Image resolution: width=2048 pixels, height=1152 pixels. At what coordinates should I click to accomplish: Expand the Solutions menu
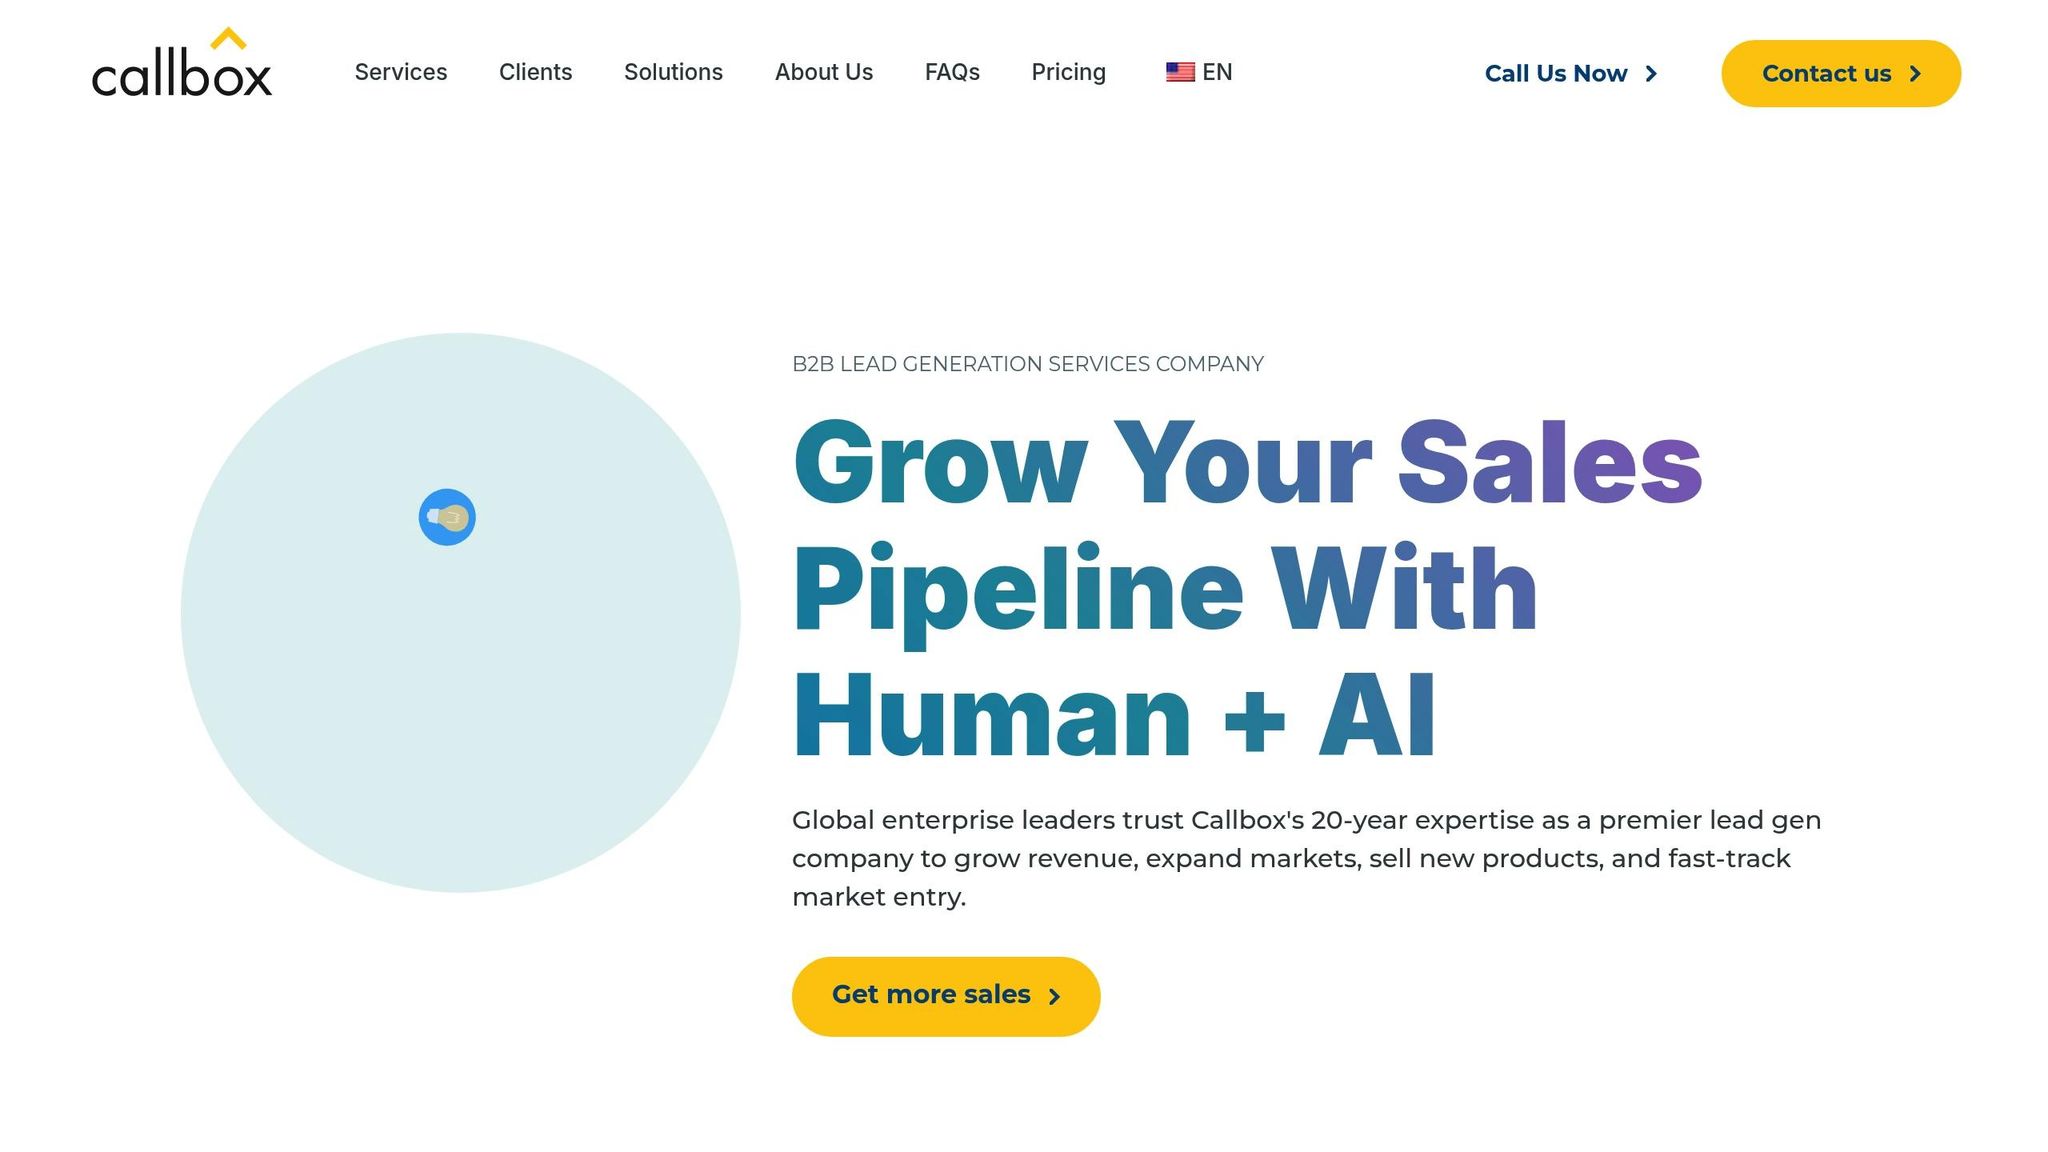[673, 72]
